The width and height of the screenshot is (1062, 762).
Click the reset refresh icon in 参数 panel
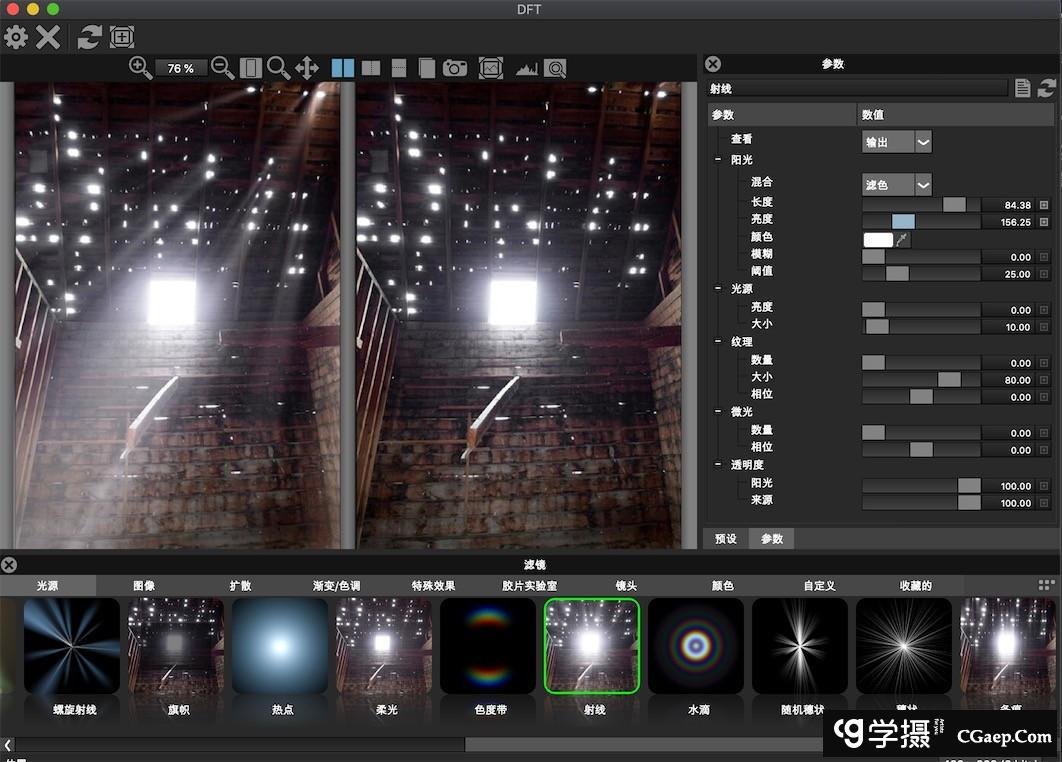1046,89
